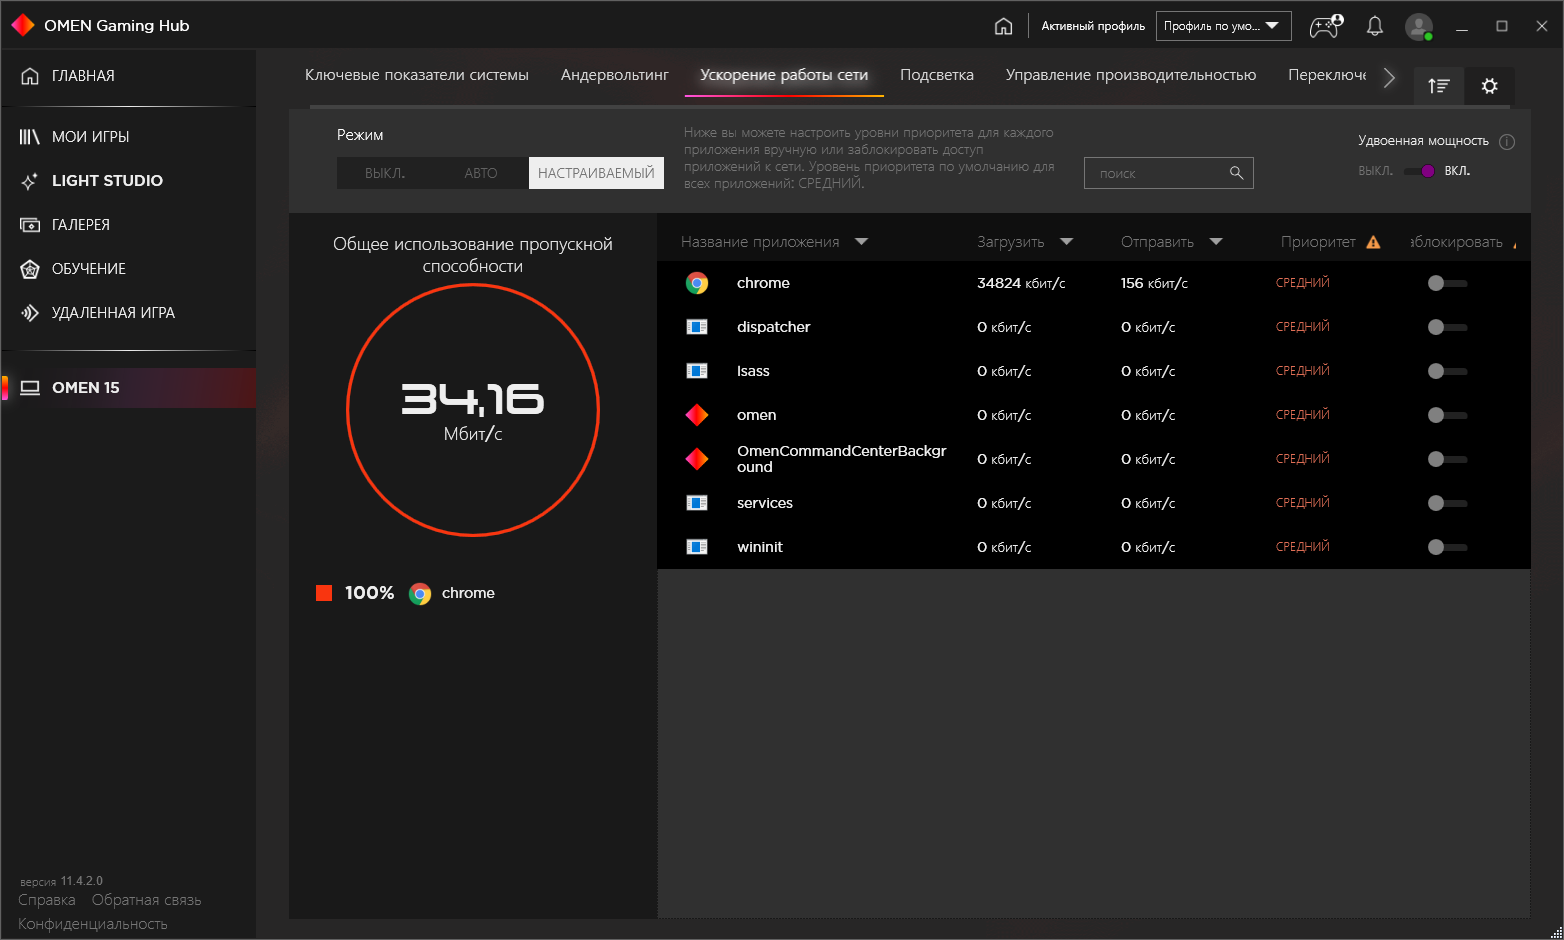
Task: Click the 34,16 Мбит/с bandwidth gauge
Action: tap(473, 410)
